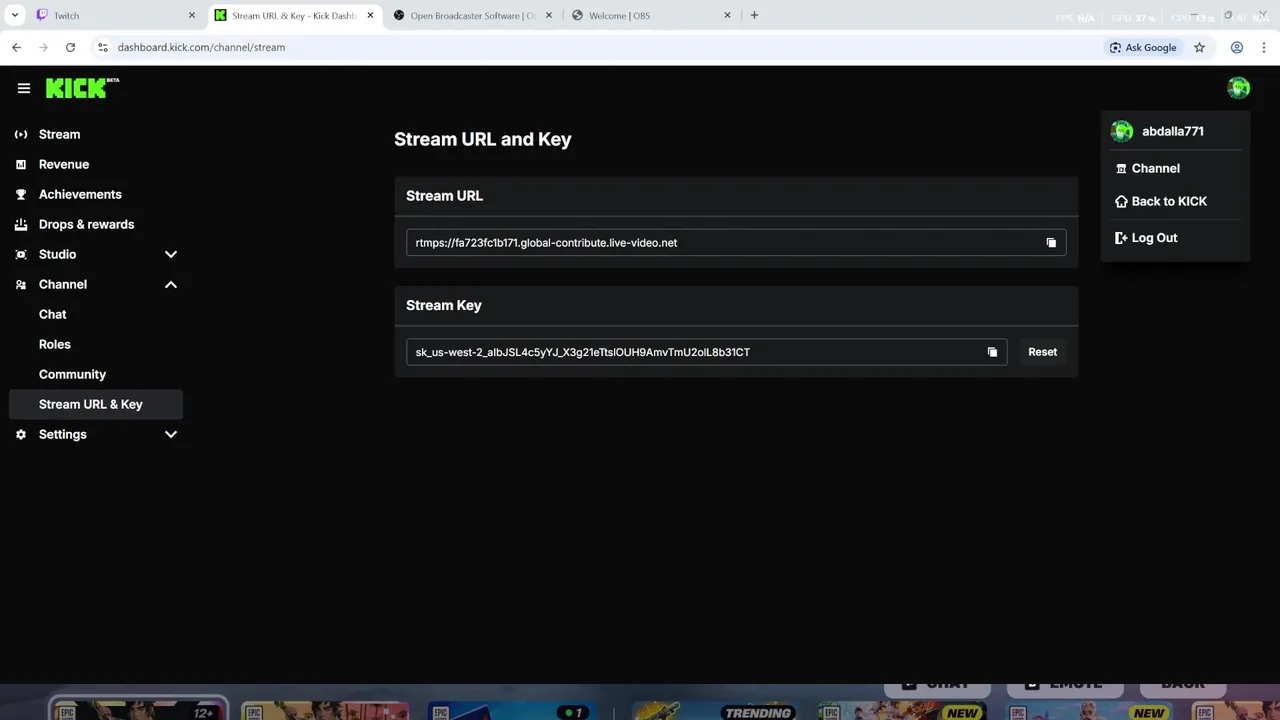Click the Revenue sidebar icon

pos(21,164)
